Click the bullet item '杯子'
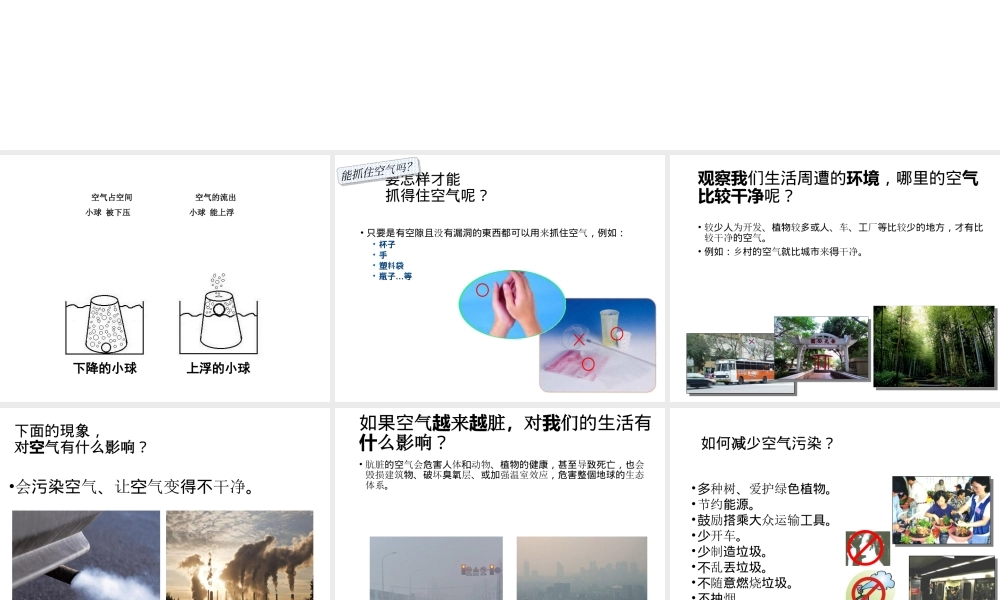Screen dimensions: 1000x600 pos(387,244)
